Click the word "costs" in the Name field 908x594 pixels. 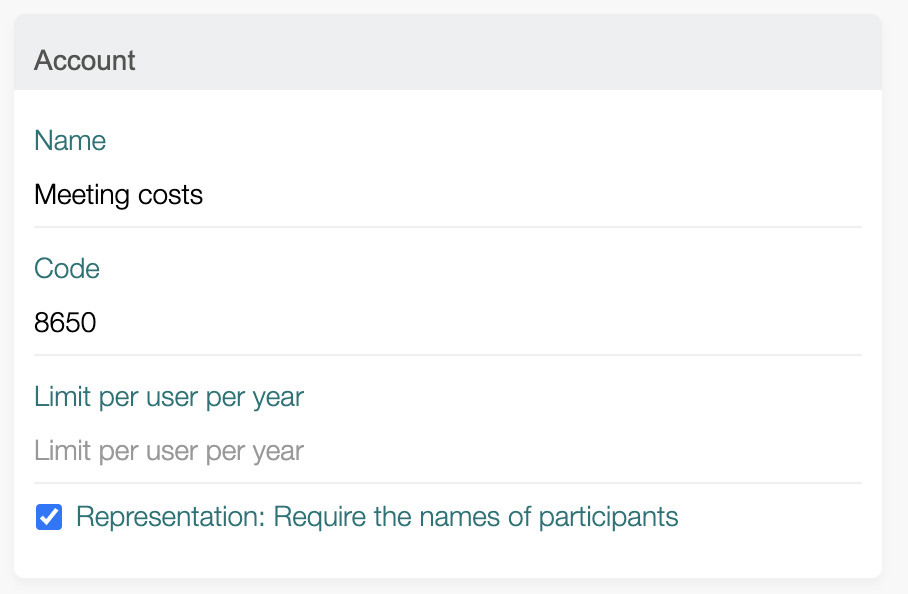(171, 194)
